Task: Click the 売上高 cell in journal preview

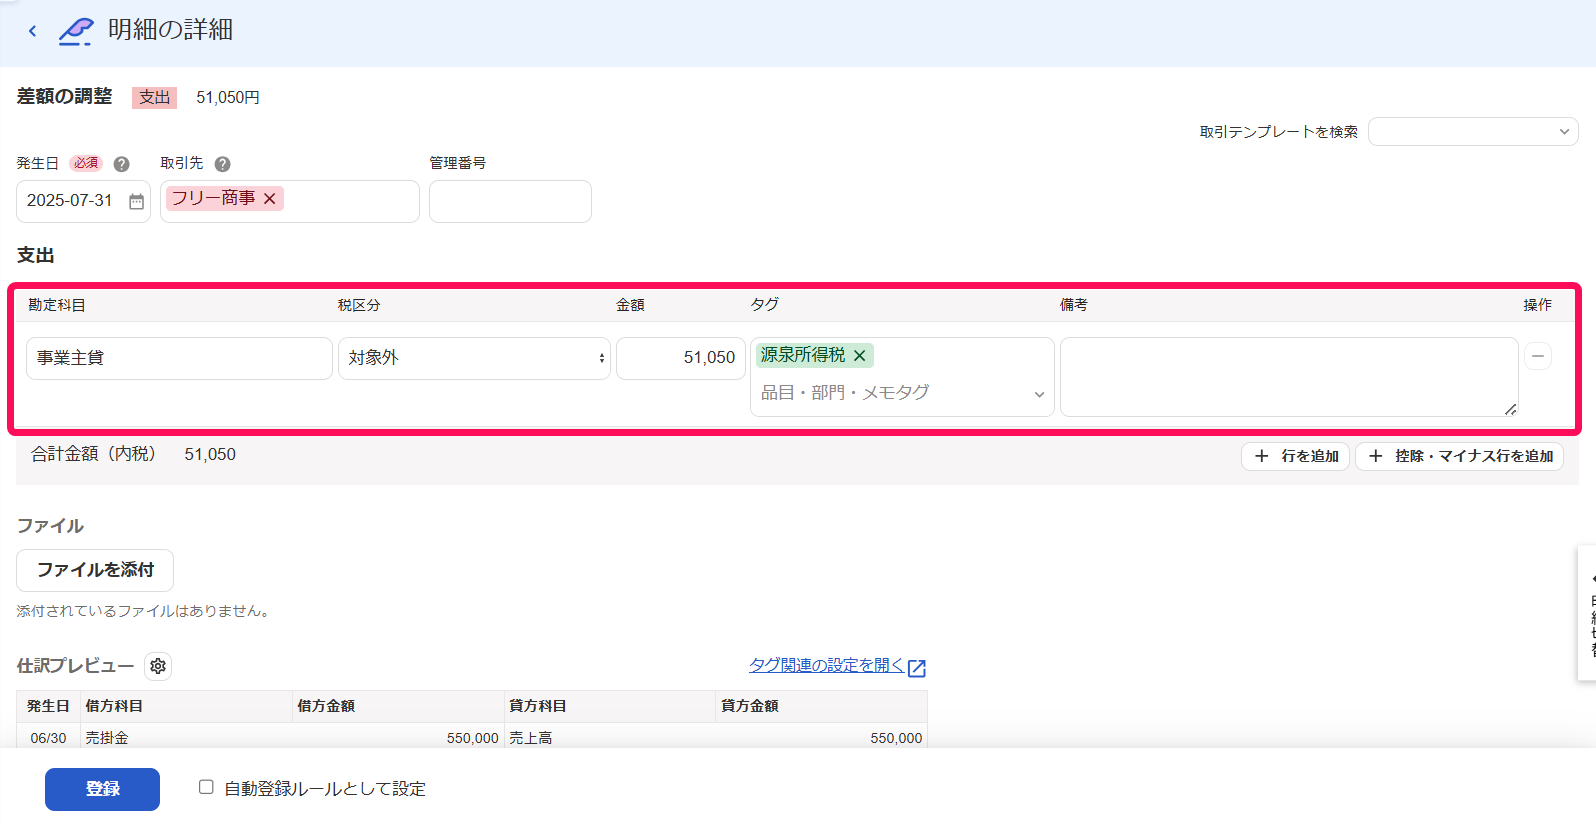Action: click(531, 738)
